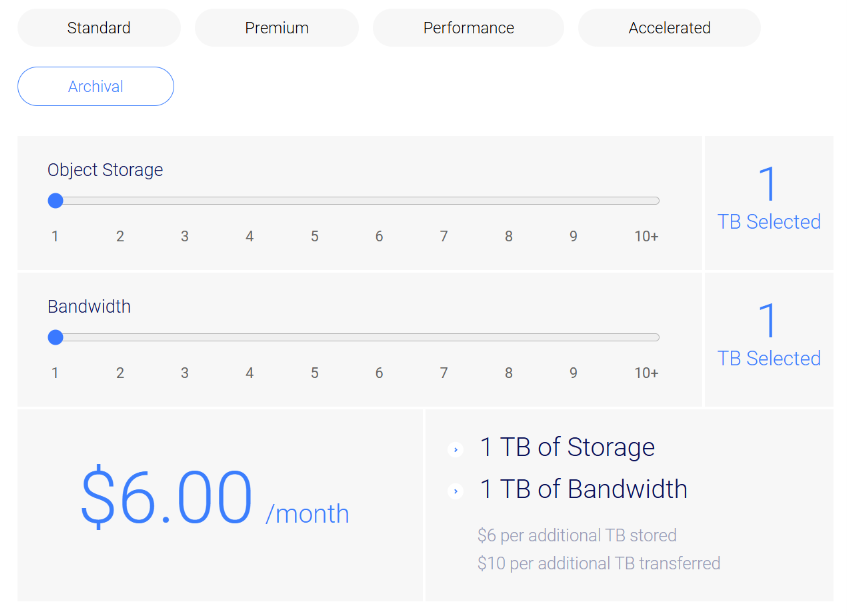Click the arrow icon beside 1 TB of Storage
847x616 pixels.
point(456,450)
